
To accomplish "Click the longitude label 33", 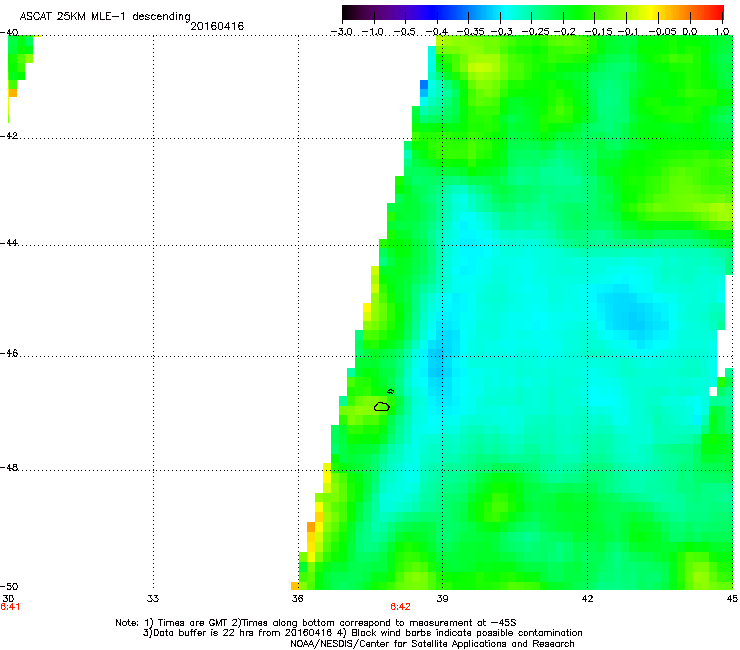I will point(153,599).
